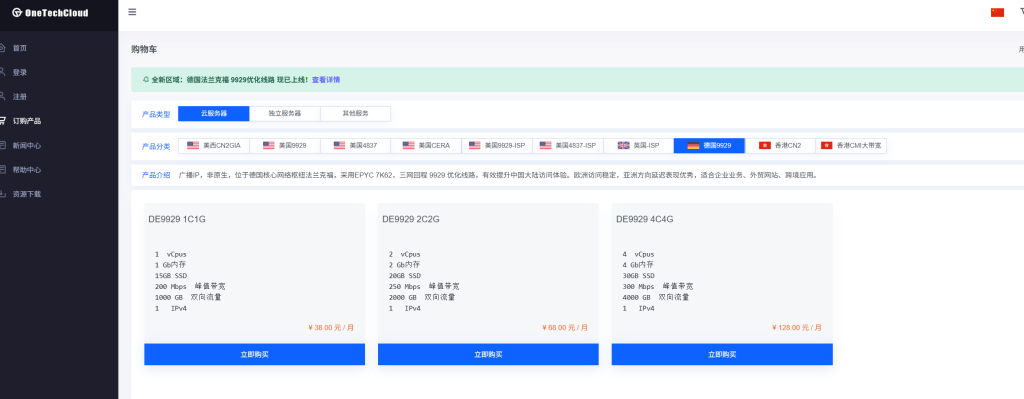1024x399 pixels.
Task: Toggle the hamburger sidebar menu
Action: 132,12
